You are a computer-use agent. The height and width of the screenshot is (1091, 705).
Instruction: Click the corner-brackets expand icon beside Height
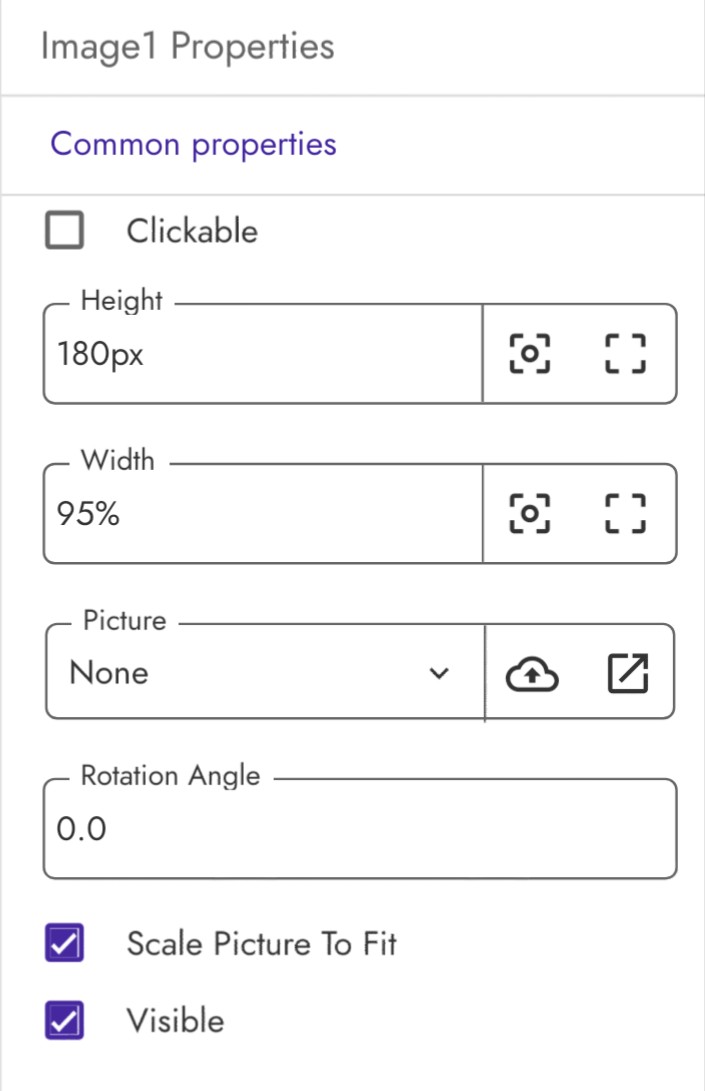click(x=627, y=354)
